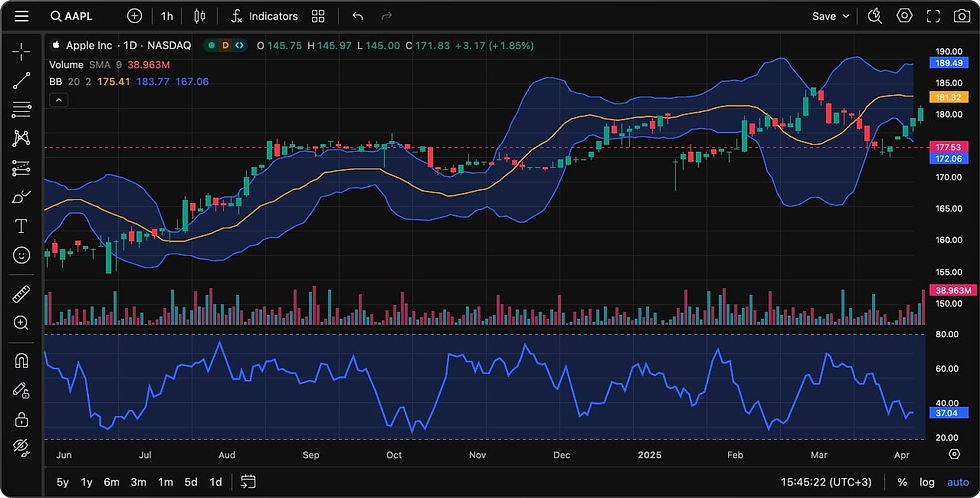Redo the chart action
The width and height of the screenshot is (980, 498).
point(387,16)
